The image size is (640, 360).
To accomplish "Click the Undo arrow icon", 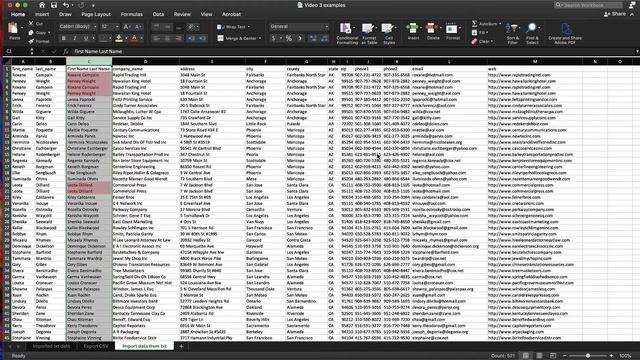I will point(66,5).
